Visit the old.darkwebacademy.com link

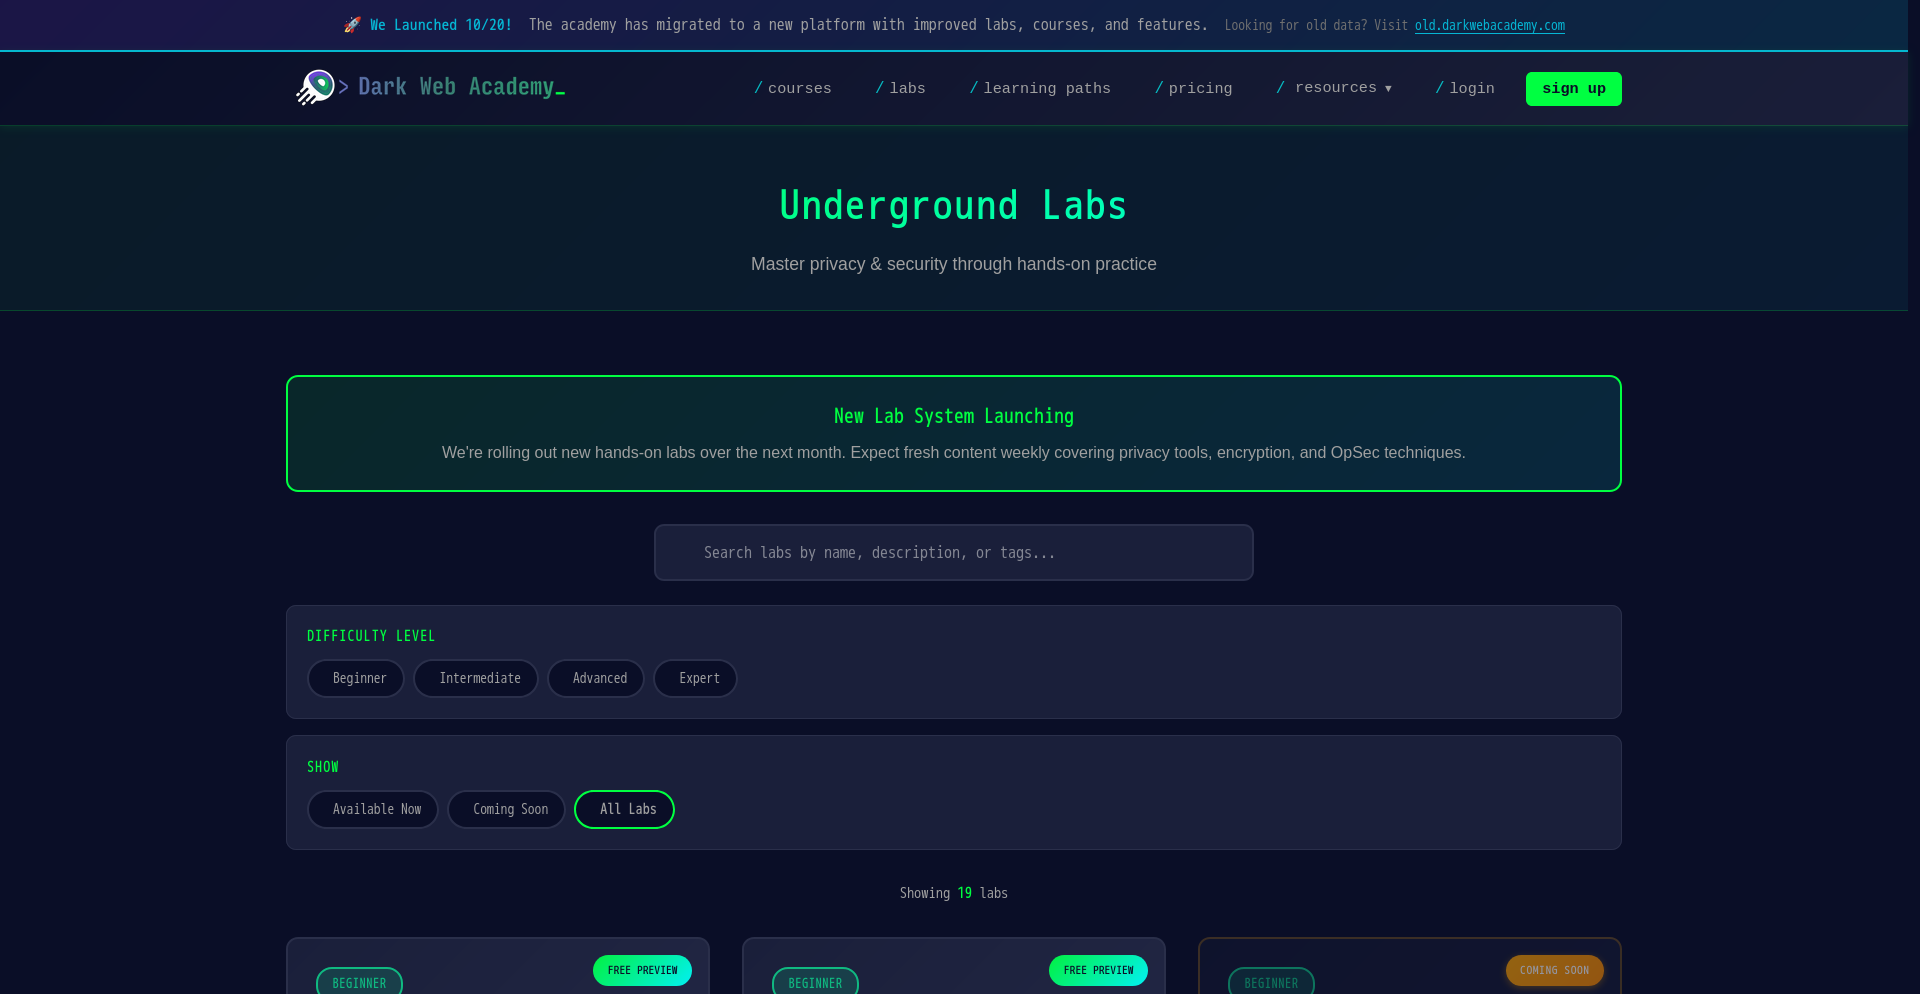[x=1489, y=25]
